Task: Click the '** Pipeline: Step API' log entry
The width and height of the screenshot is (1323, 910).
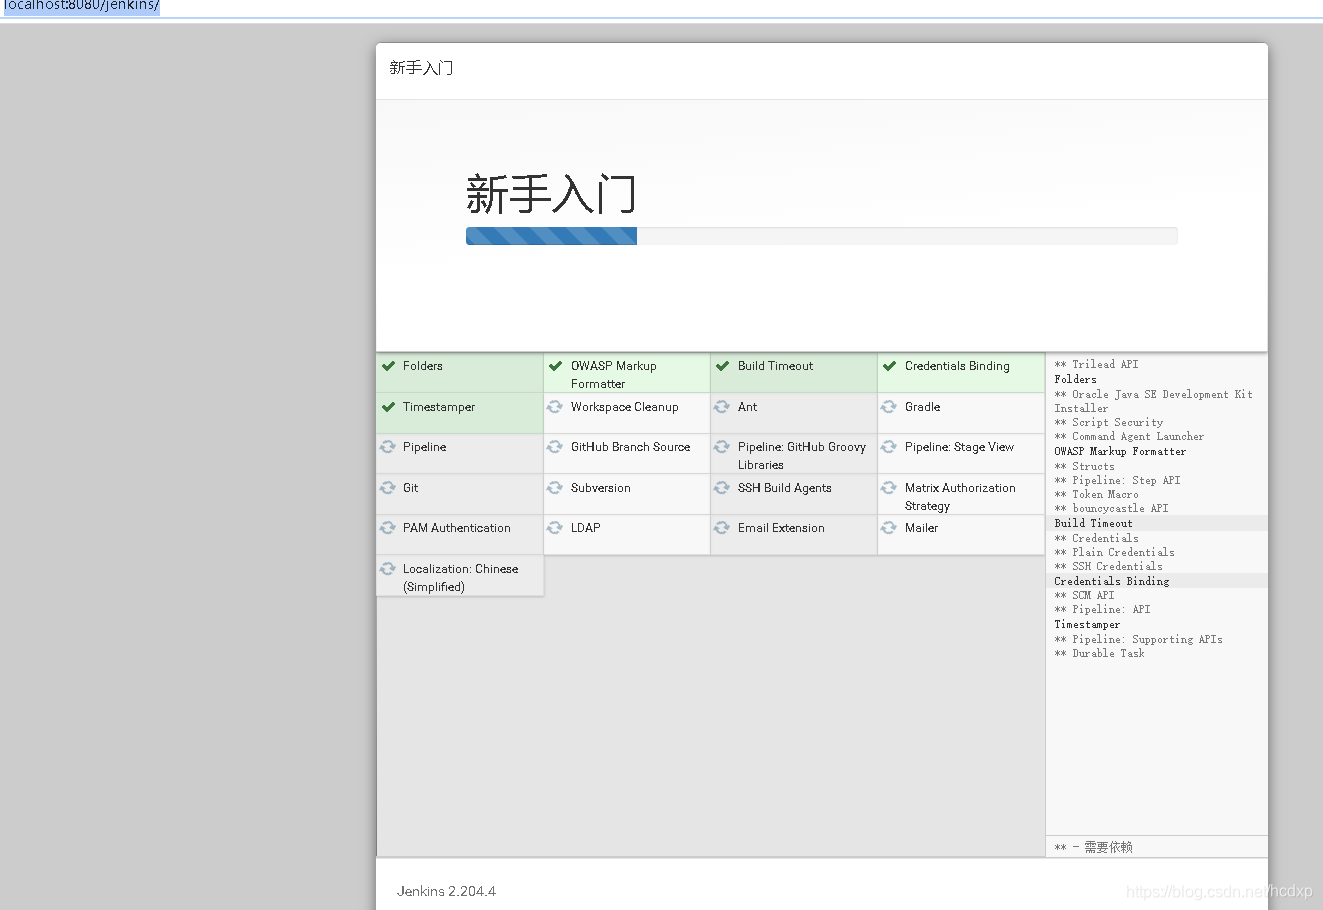Action: click(x=1117, y=481)
